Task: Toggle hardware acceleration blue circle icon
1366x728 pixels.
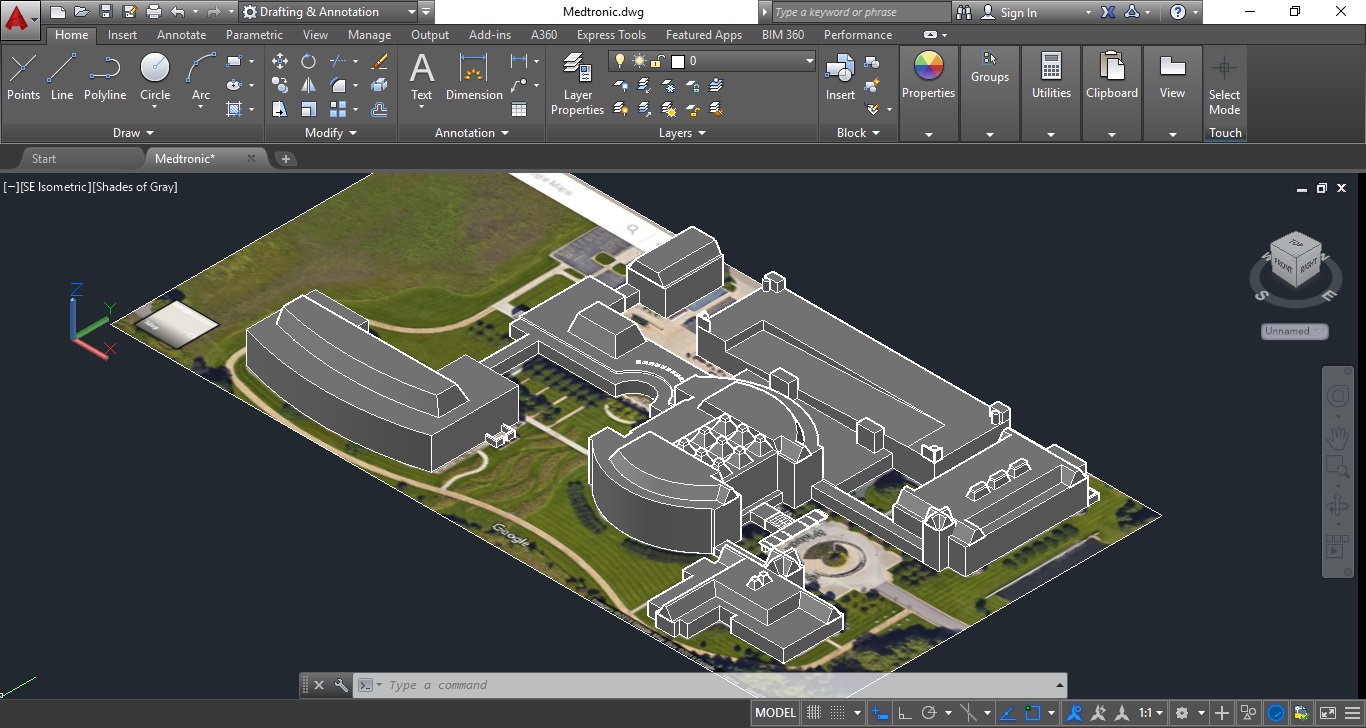Action: pyautogui.click(x=1276, y=713)
